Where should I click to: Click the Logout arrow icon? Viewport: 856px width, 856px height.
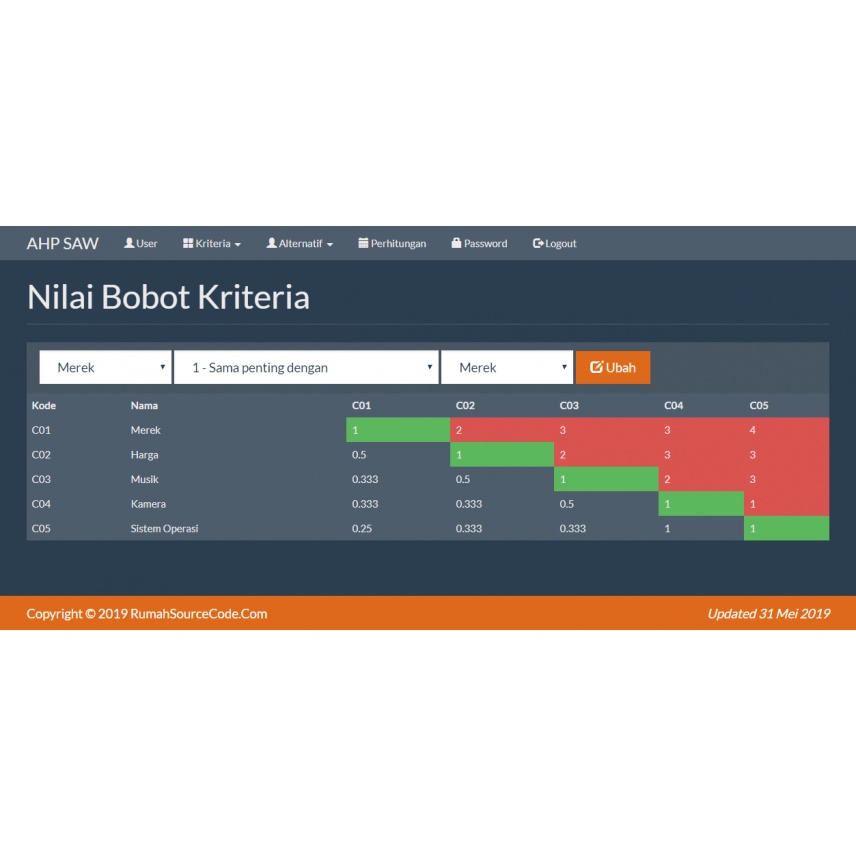pyautogui.click(x=538, y=243)
